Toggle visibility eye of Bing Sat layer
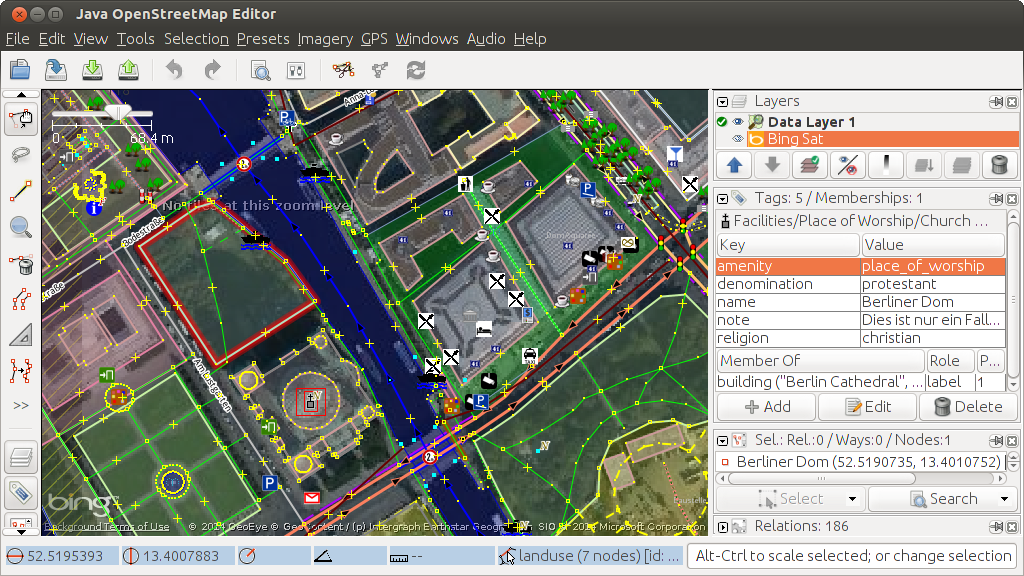 [x=738, y=139]
